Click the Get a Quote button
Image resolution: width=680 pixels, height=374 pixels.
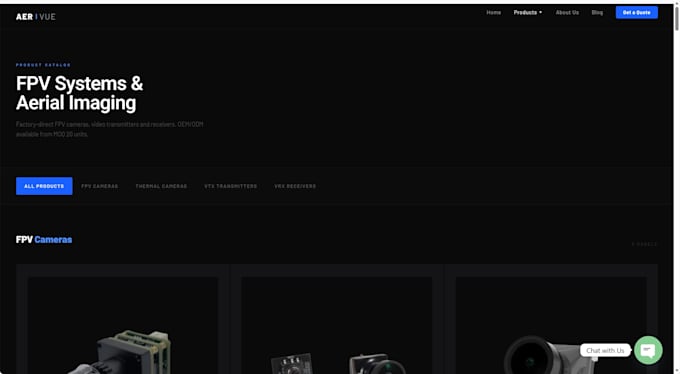[x=636, y=13]
